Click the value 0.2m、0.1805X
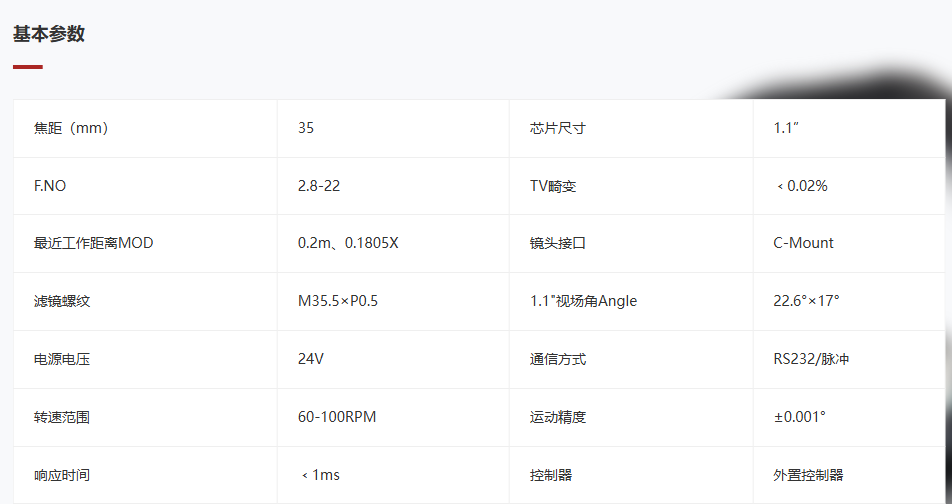952x504 pixels. coord(348,243)
